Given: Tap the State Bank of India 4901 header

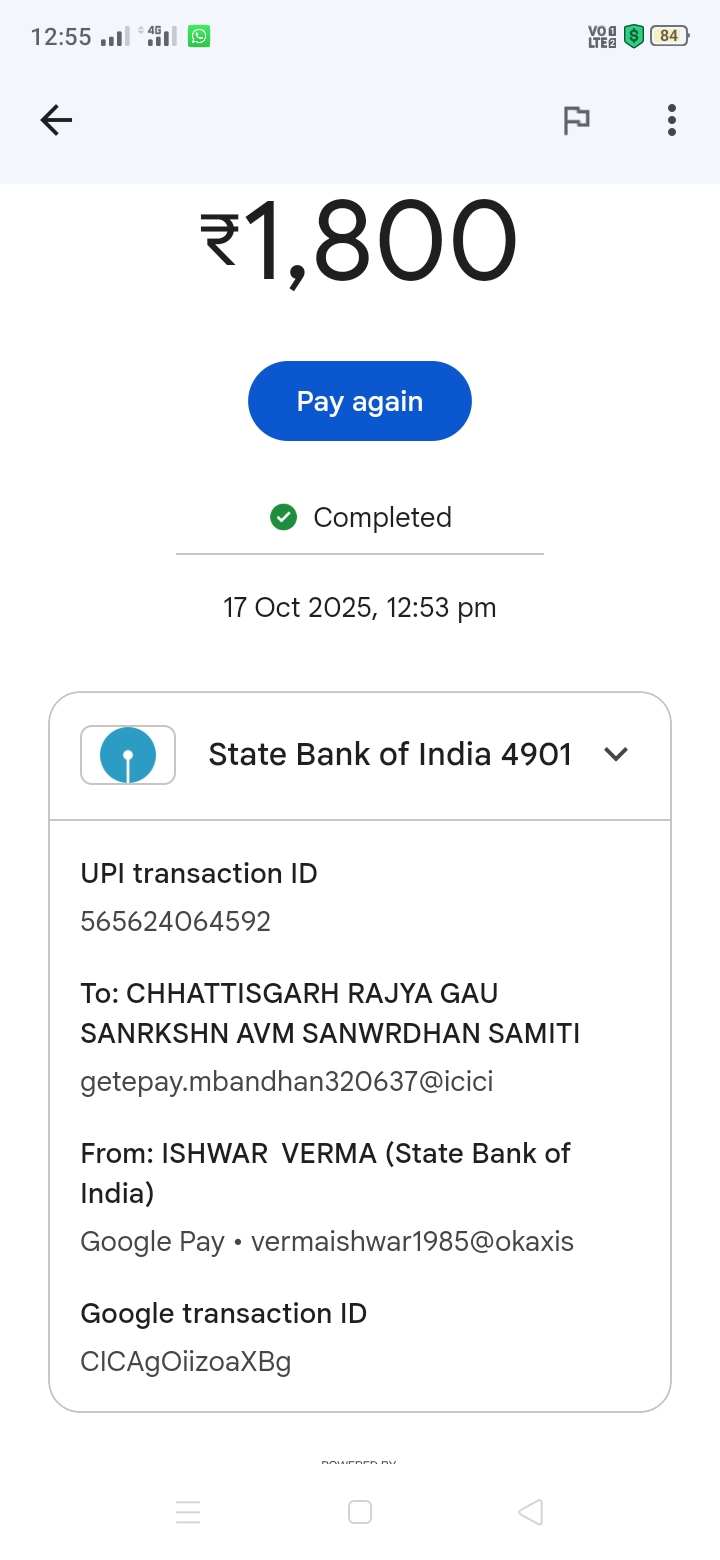Looking at the screenshot, I should [390, 755].
